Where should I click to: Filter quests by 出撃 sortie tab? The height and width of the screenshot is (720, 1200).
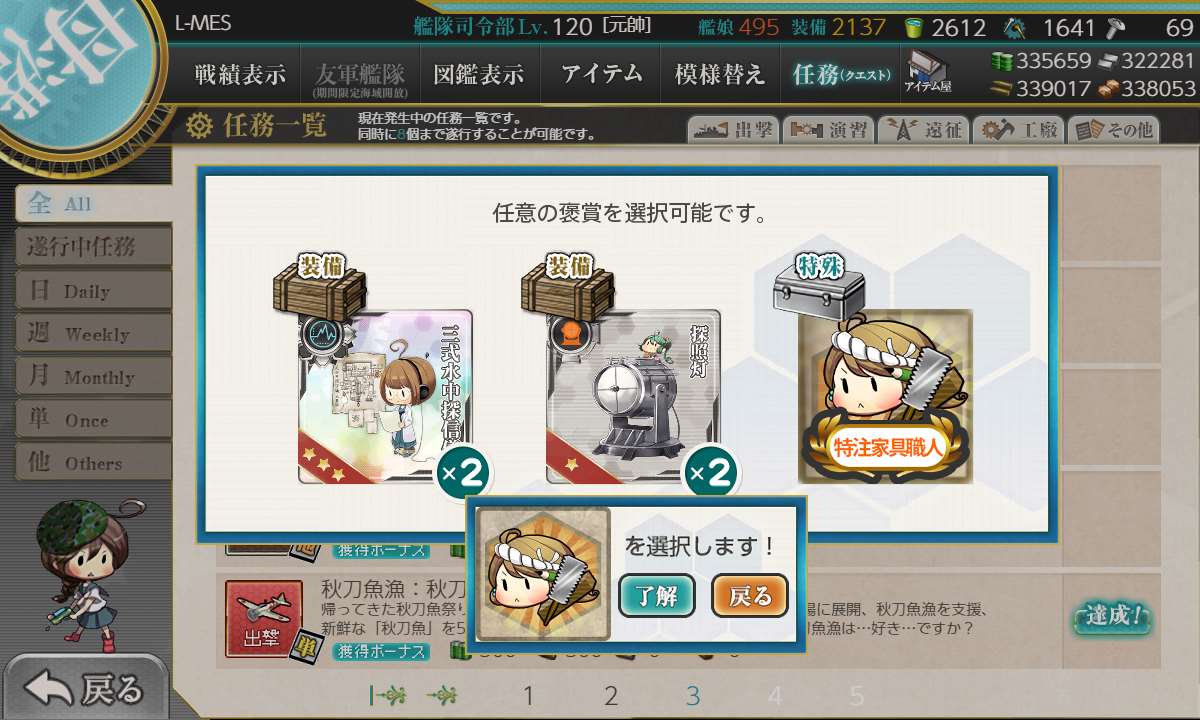click(733, 130)
